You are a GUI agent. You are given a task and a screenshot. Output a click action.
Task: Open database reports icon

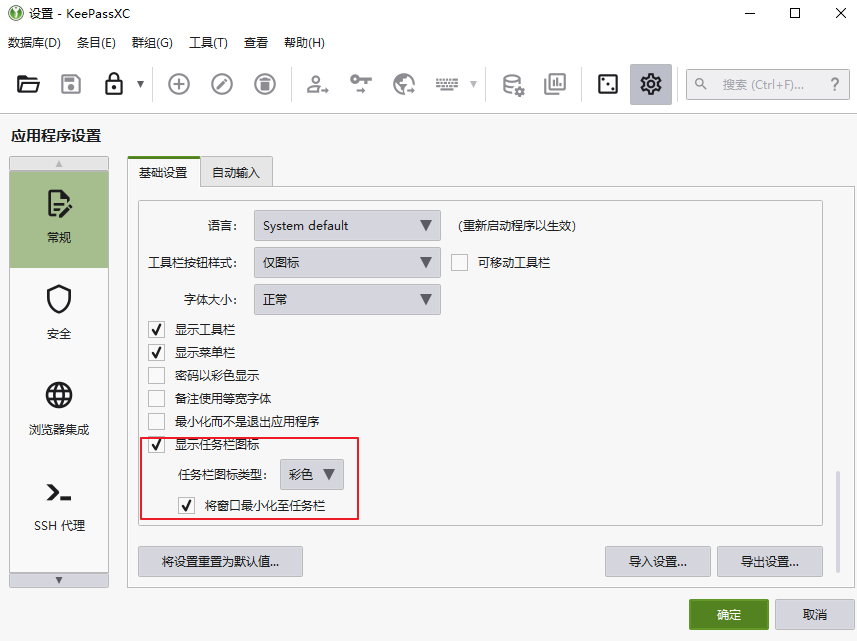[x=555, y=84]
